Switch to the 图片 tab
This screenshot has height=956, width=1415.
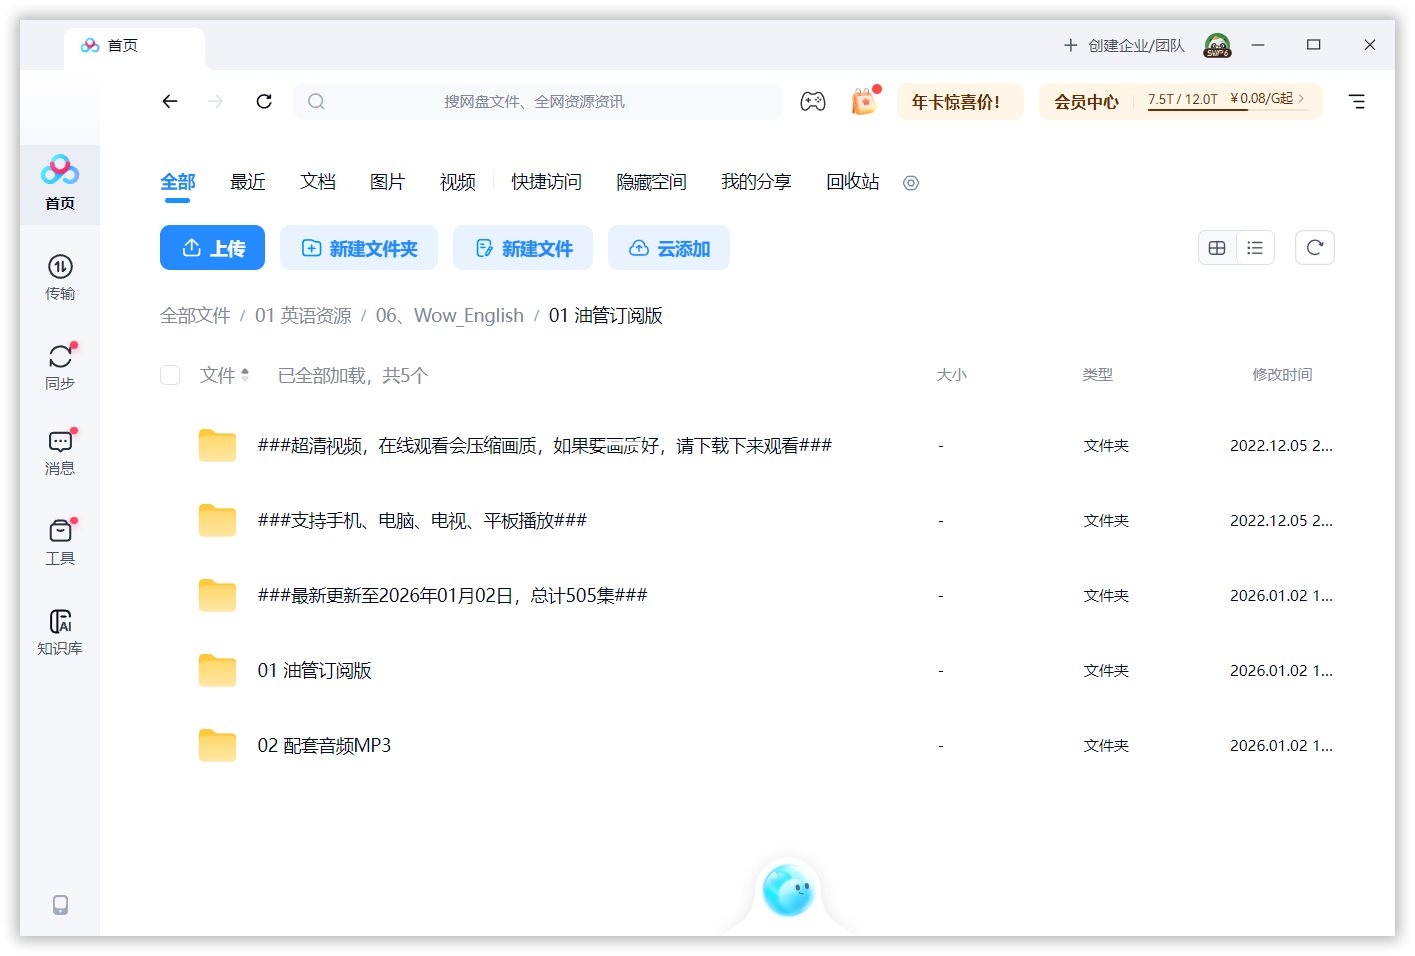(388, 182)
